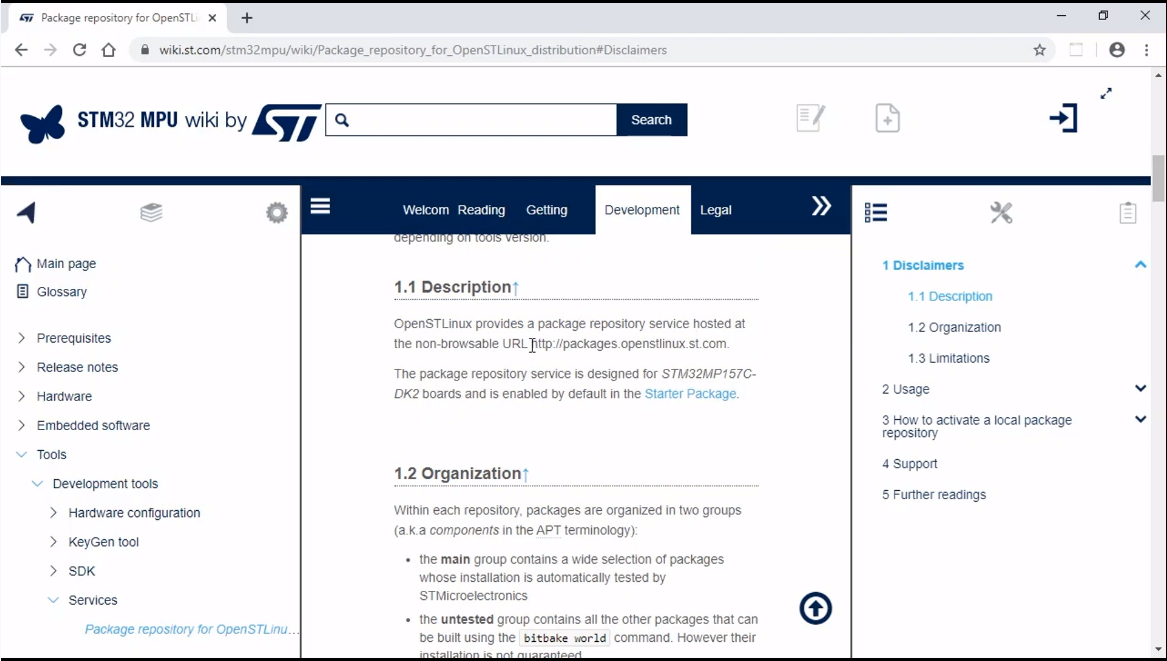Image resolution: width=1167 pixels, height=661 pixels.
Task: Switch to the Getting tab
Action: pyautogui.click(x=546, y=210)
